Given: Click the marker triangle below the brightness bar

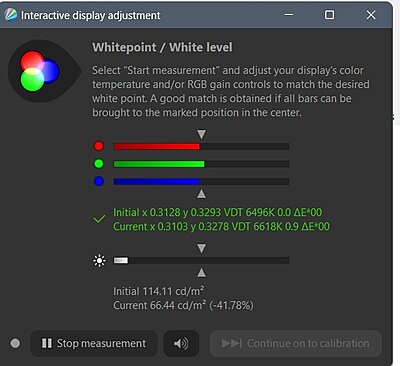Looking at the screenshot, I should [x=201, y=273].
